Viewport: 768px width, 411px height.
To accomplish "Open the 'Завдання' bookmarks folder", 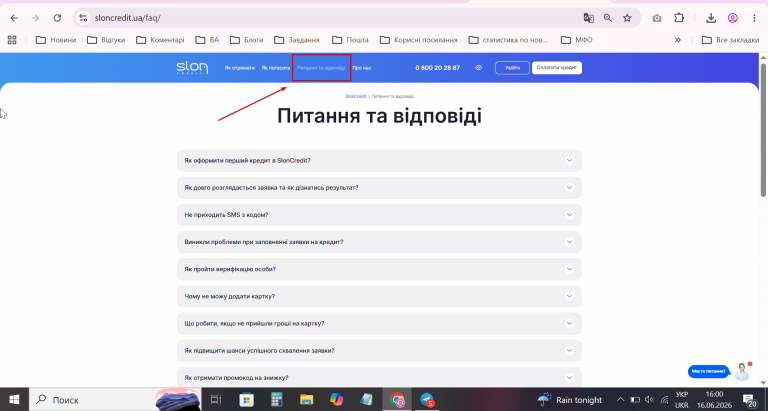I will 297,40.
